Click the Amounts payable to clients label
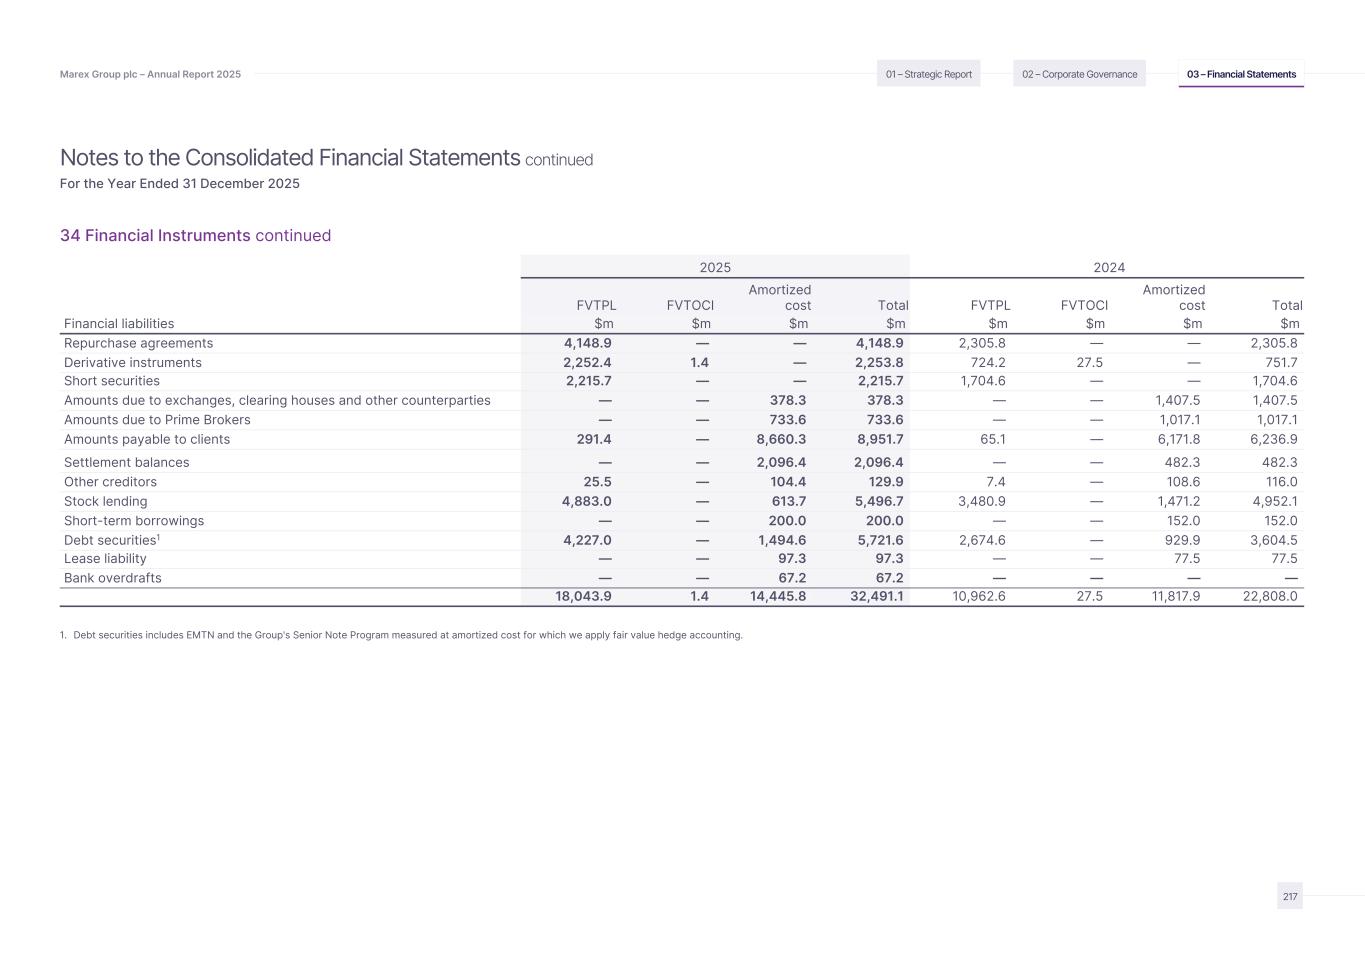 point(146,439)
